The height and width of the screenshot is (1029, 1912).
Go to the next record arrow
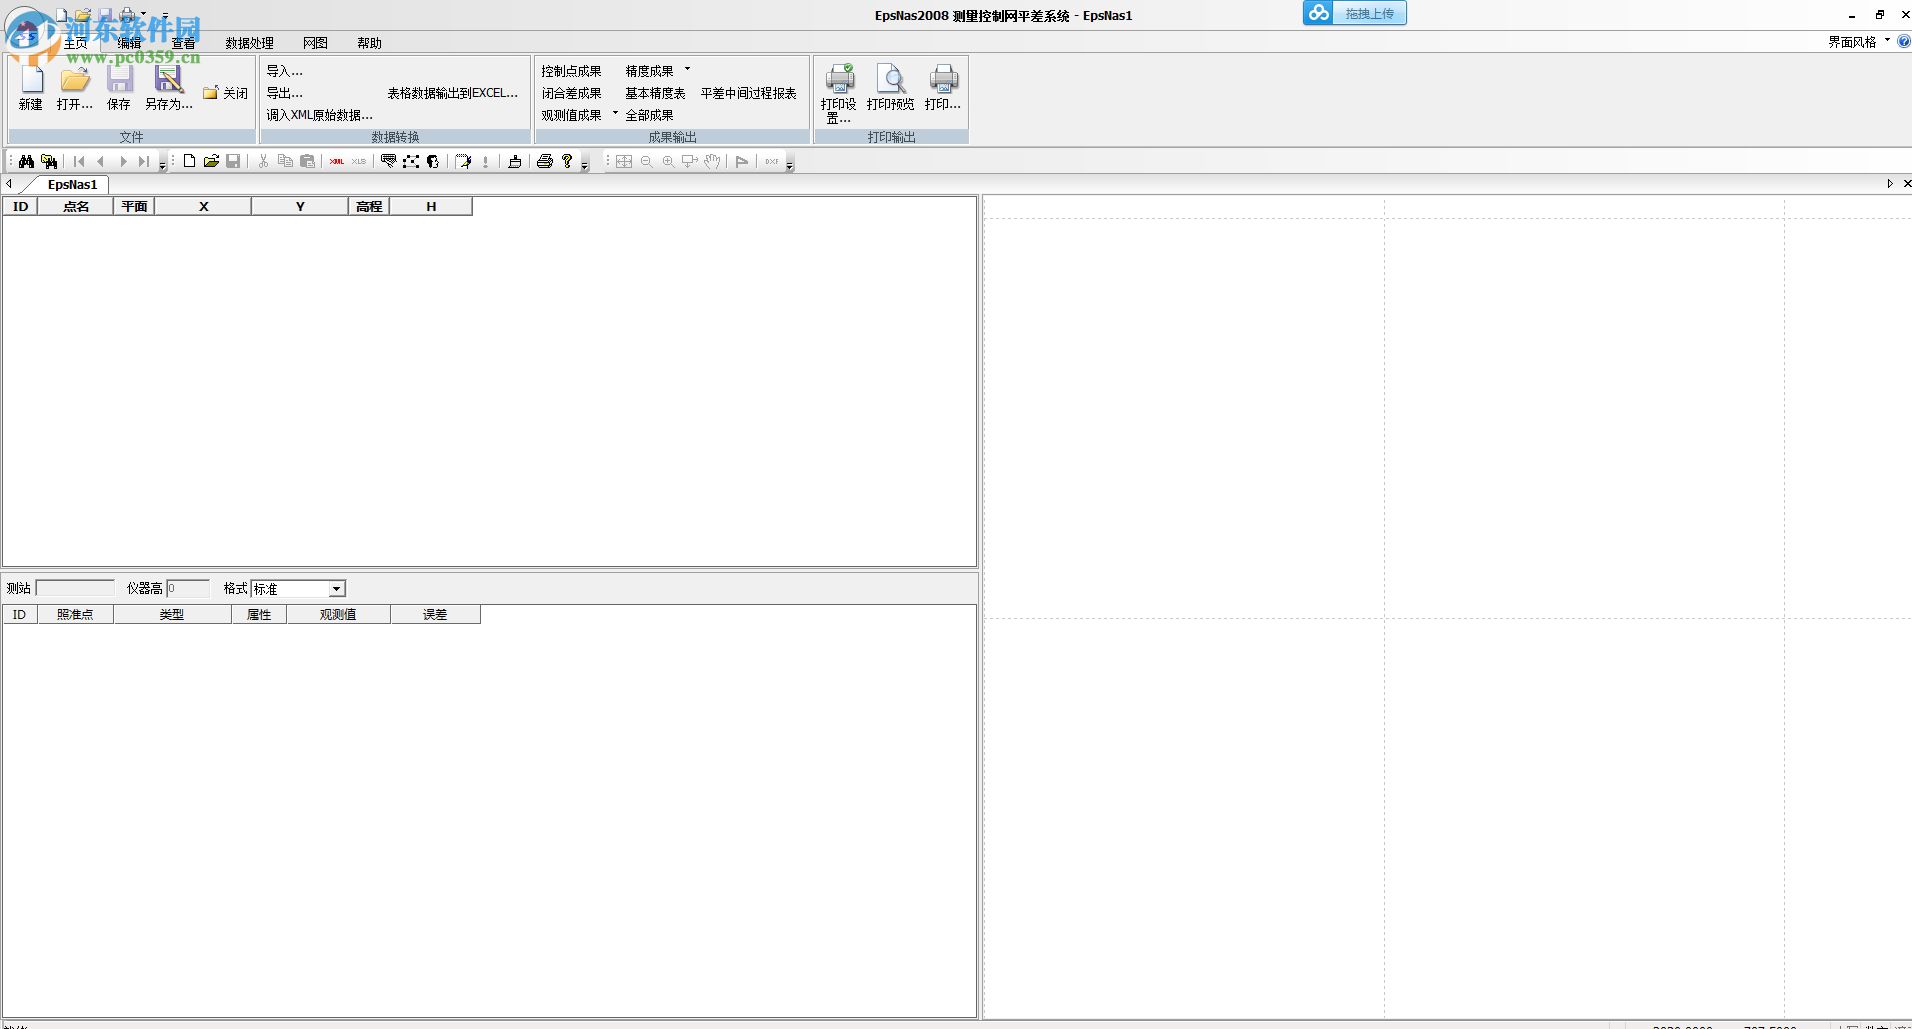[123, 161]
